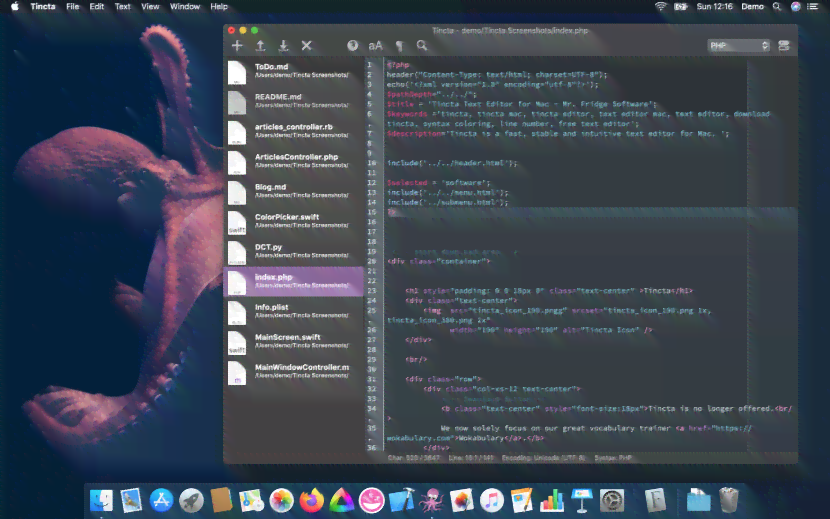Launch Firefox from the Dock
The image size is (830, 519).
(312, 500)
